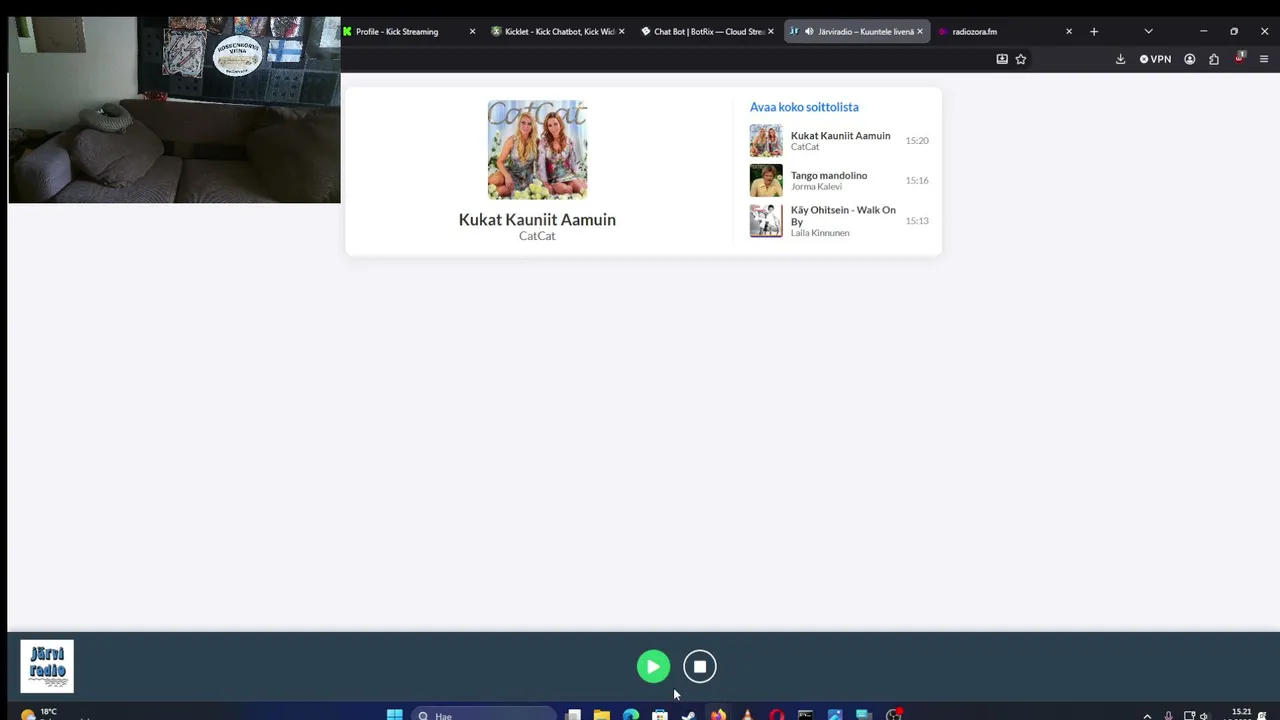The image size is (1280, 720).
Task: Click the taskbar clock showing 15.21
Action: coord(1241,714)
